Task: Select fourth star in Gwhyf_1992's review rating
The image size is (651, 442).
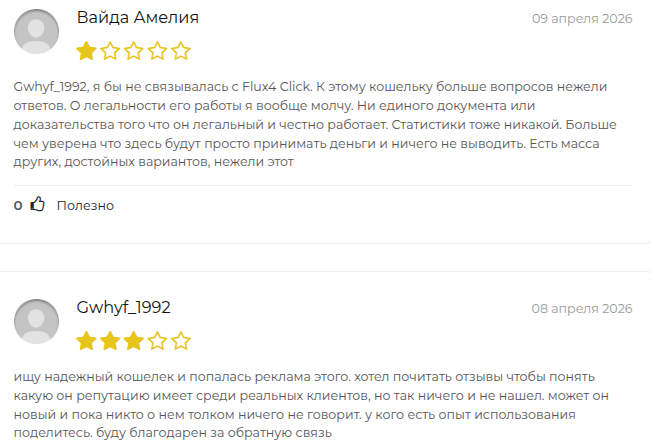Action: tap(157, 340)
